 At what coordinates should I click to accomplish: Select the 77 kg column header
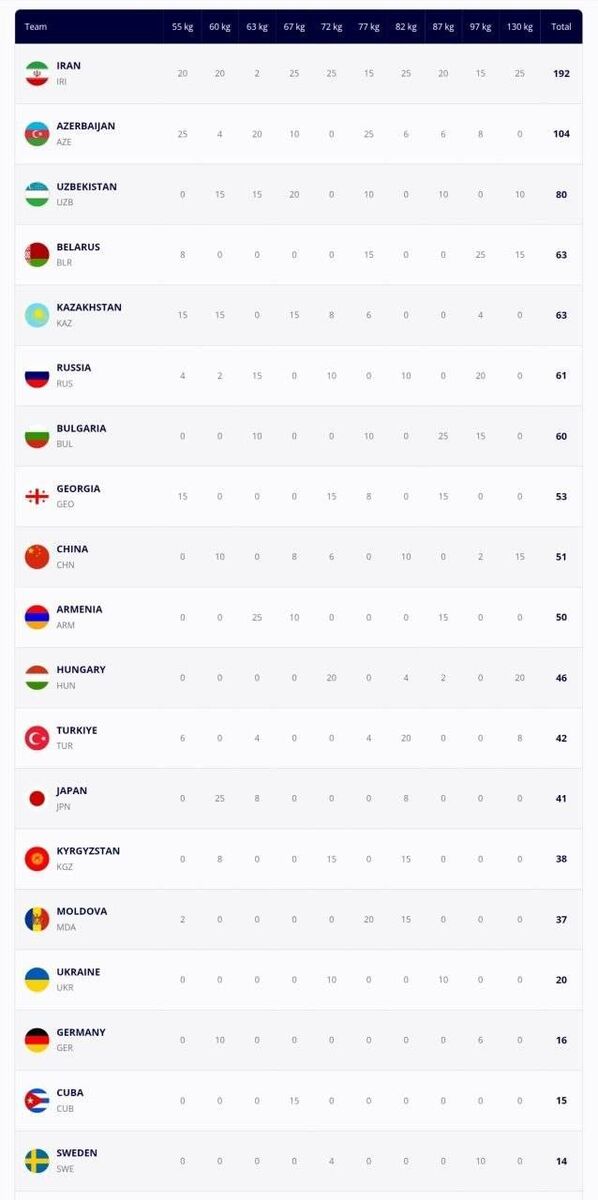369,27
